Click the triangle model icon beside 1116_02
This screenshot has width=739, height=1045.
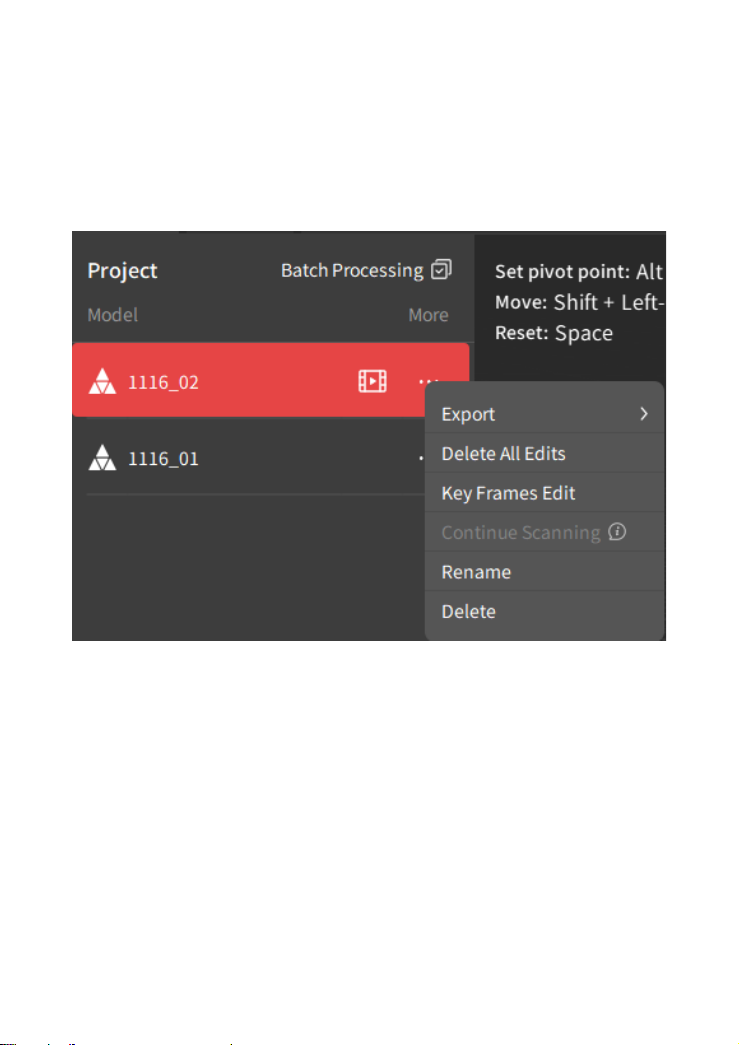click(103, 381)
